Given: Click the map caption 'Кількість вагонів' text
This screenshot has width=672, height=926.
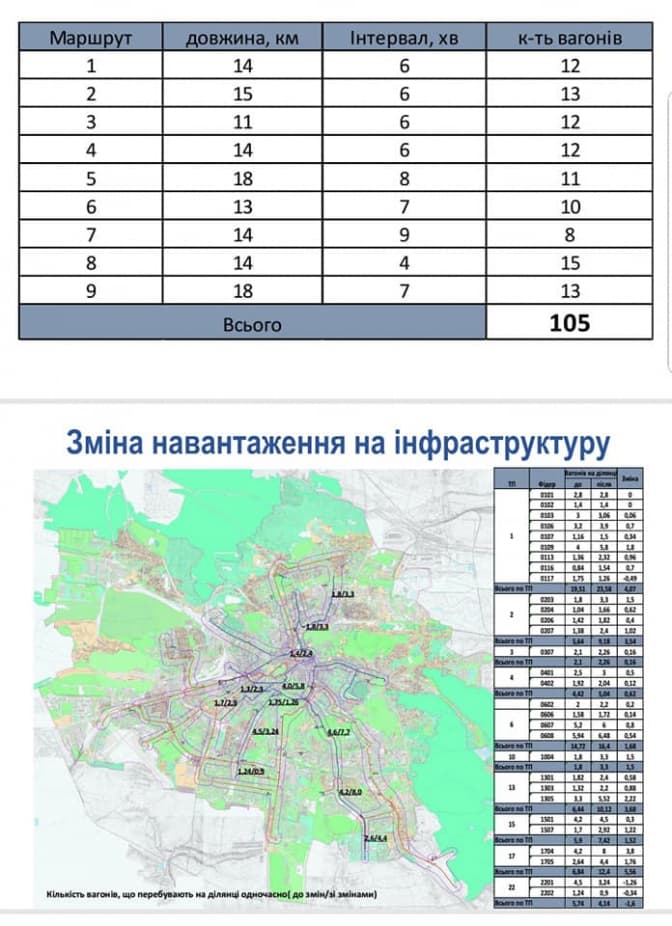Looking at the screenshot, I should [x=210, y=892].
